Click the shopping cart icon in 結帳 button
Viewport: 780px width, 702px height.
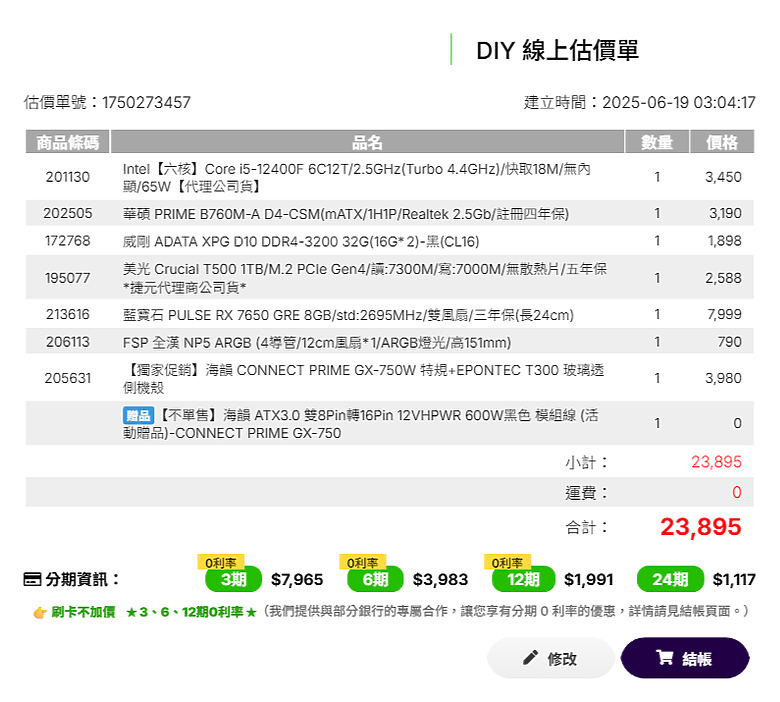coord(664,658)
